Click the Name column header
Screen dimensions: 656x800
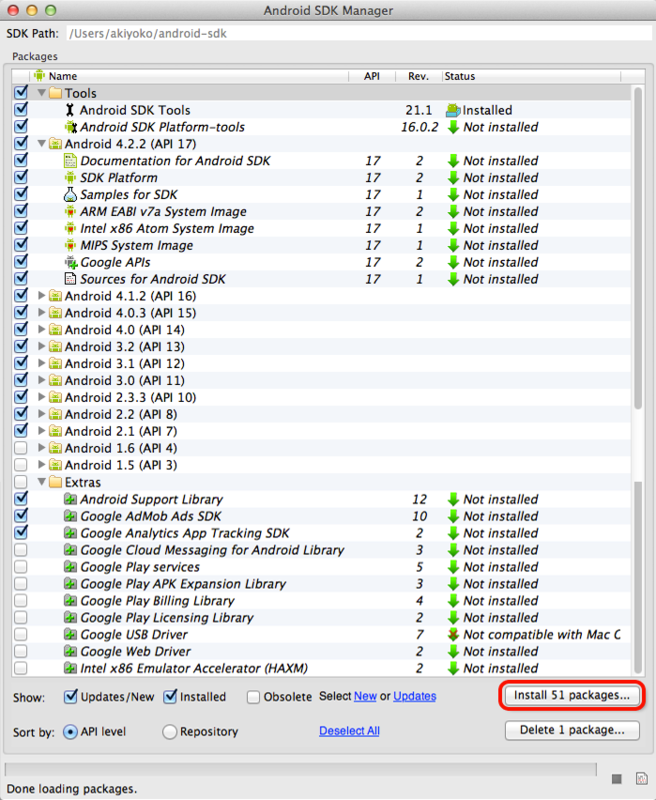coord(189,76)
